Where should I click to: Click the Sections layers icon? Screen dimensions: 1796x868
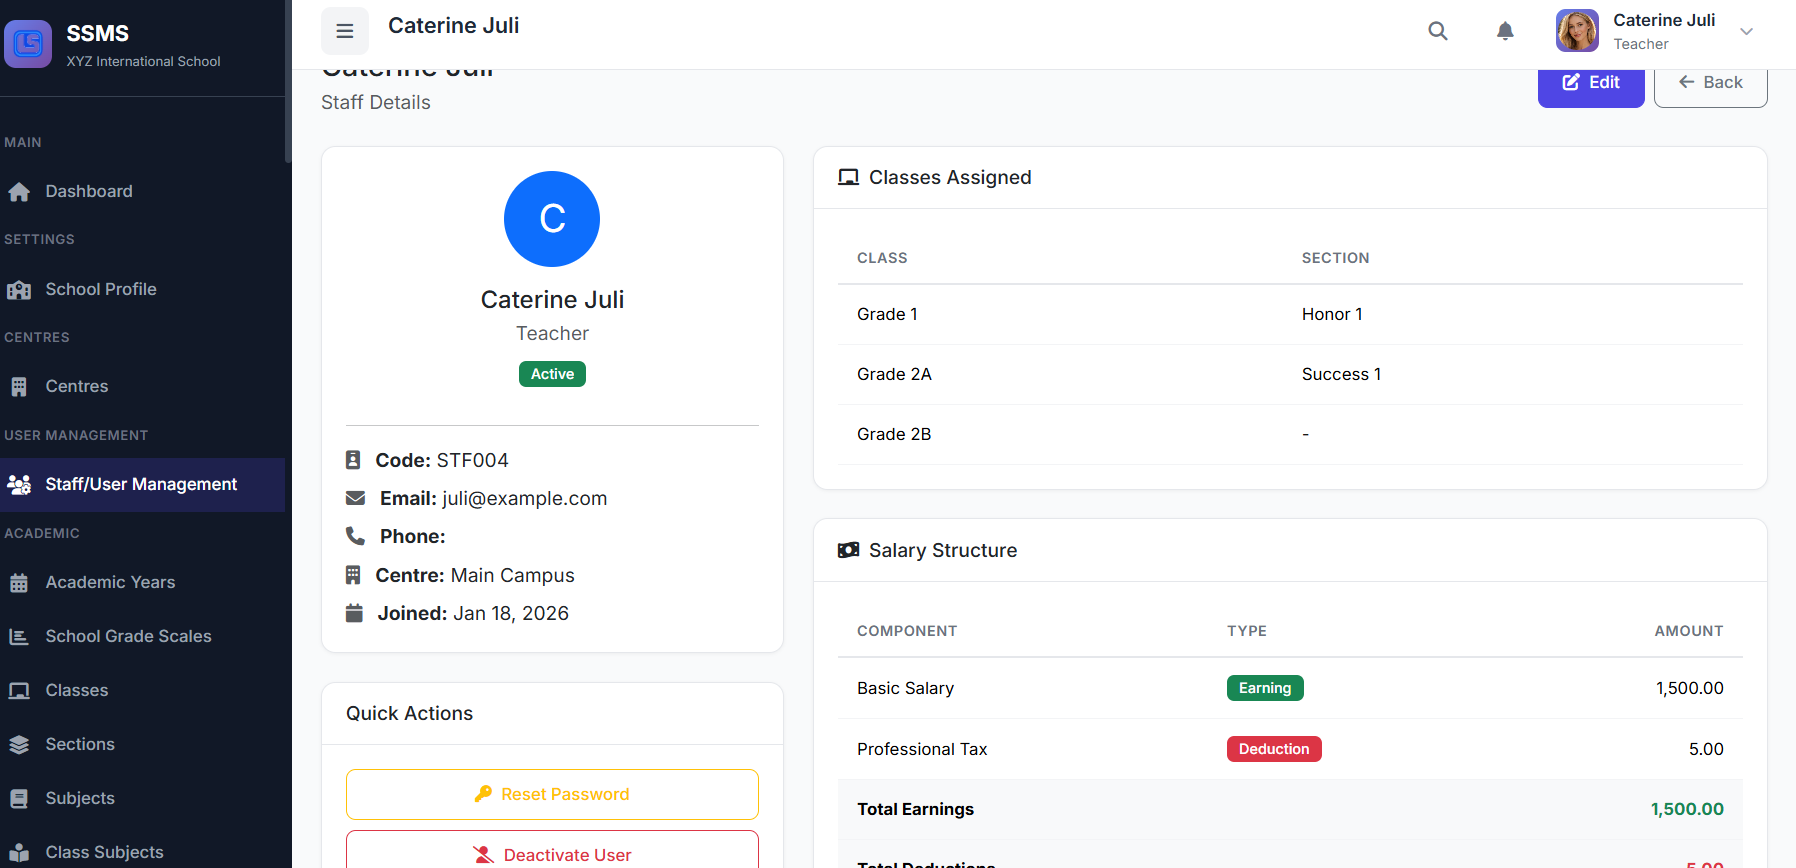pos(19,745)
